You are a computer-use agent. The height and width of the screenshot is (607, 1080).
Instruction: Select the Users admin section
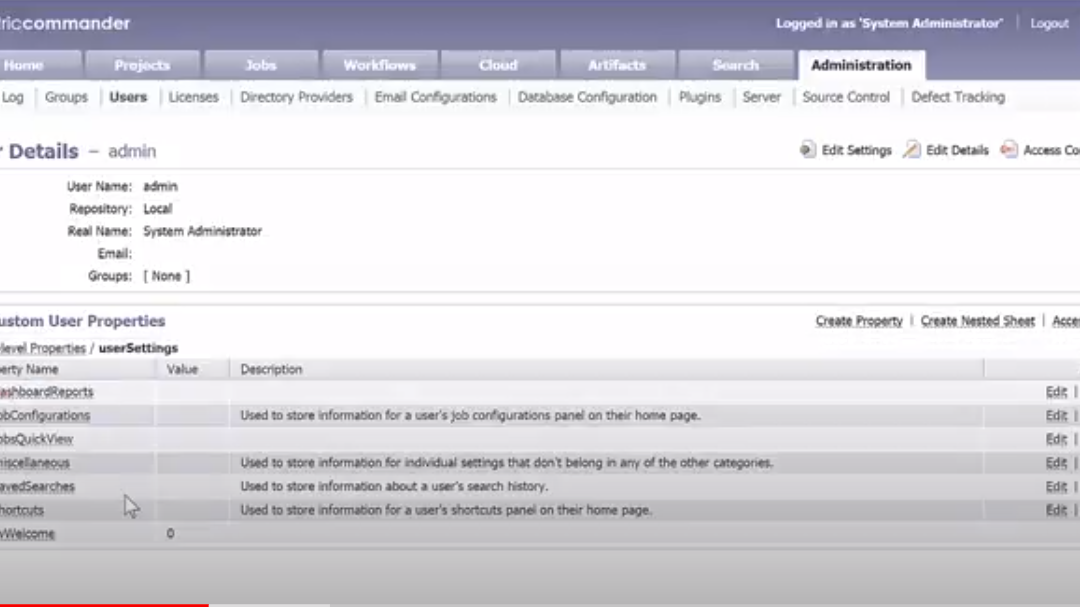pos(128,97)
